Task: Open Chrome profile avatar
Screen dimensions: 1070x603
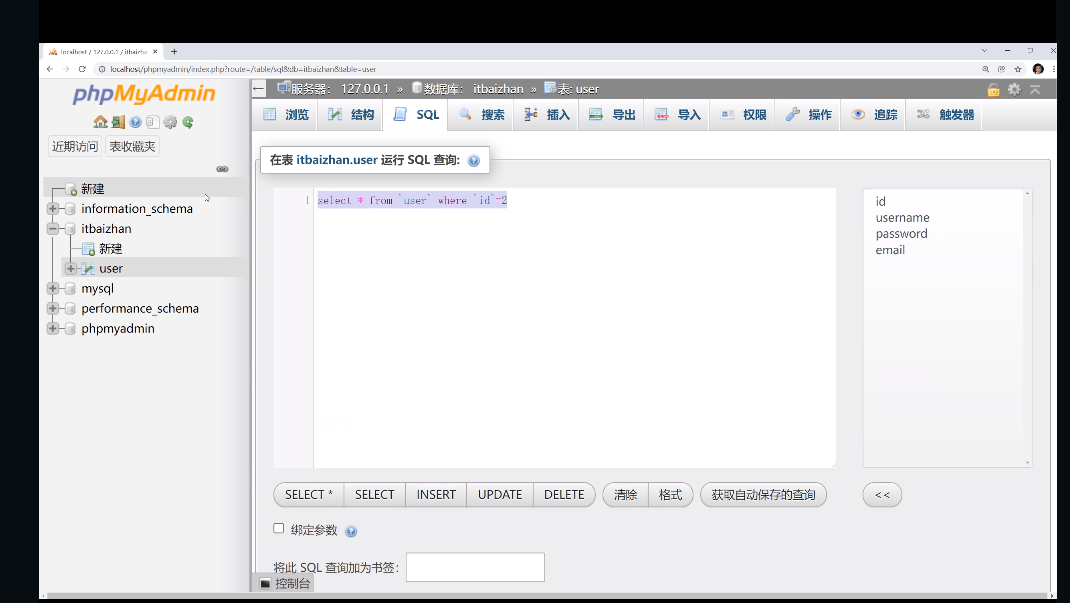Action: pos(1038,69)
